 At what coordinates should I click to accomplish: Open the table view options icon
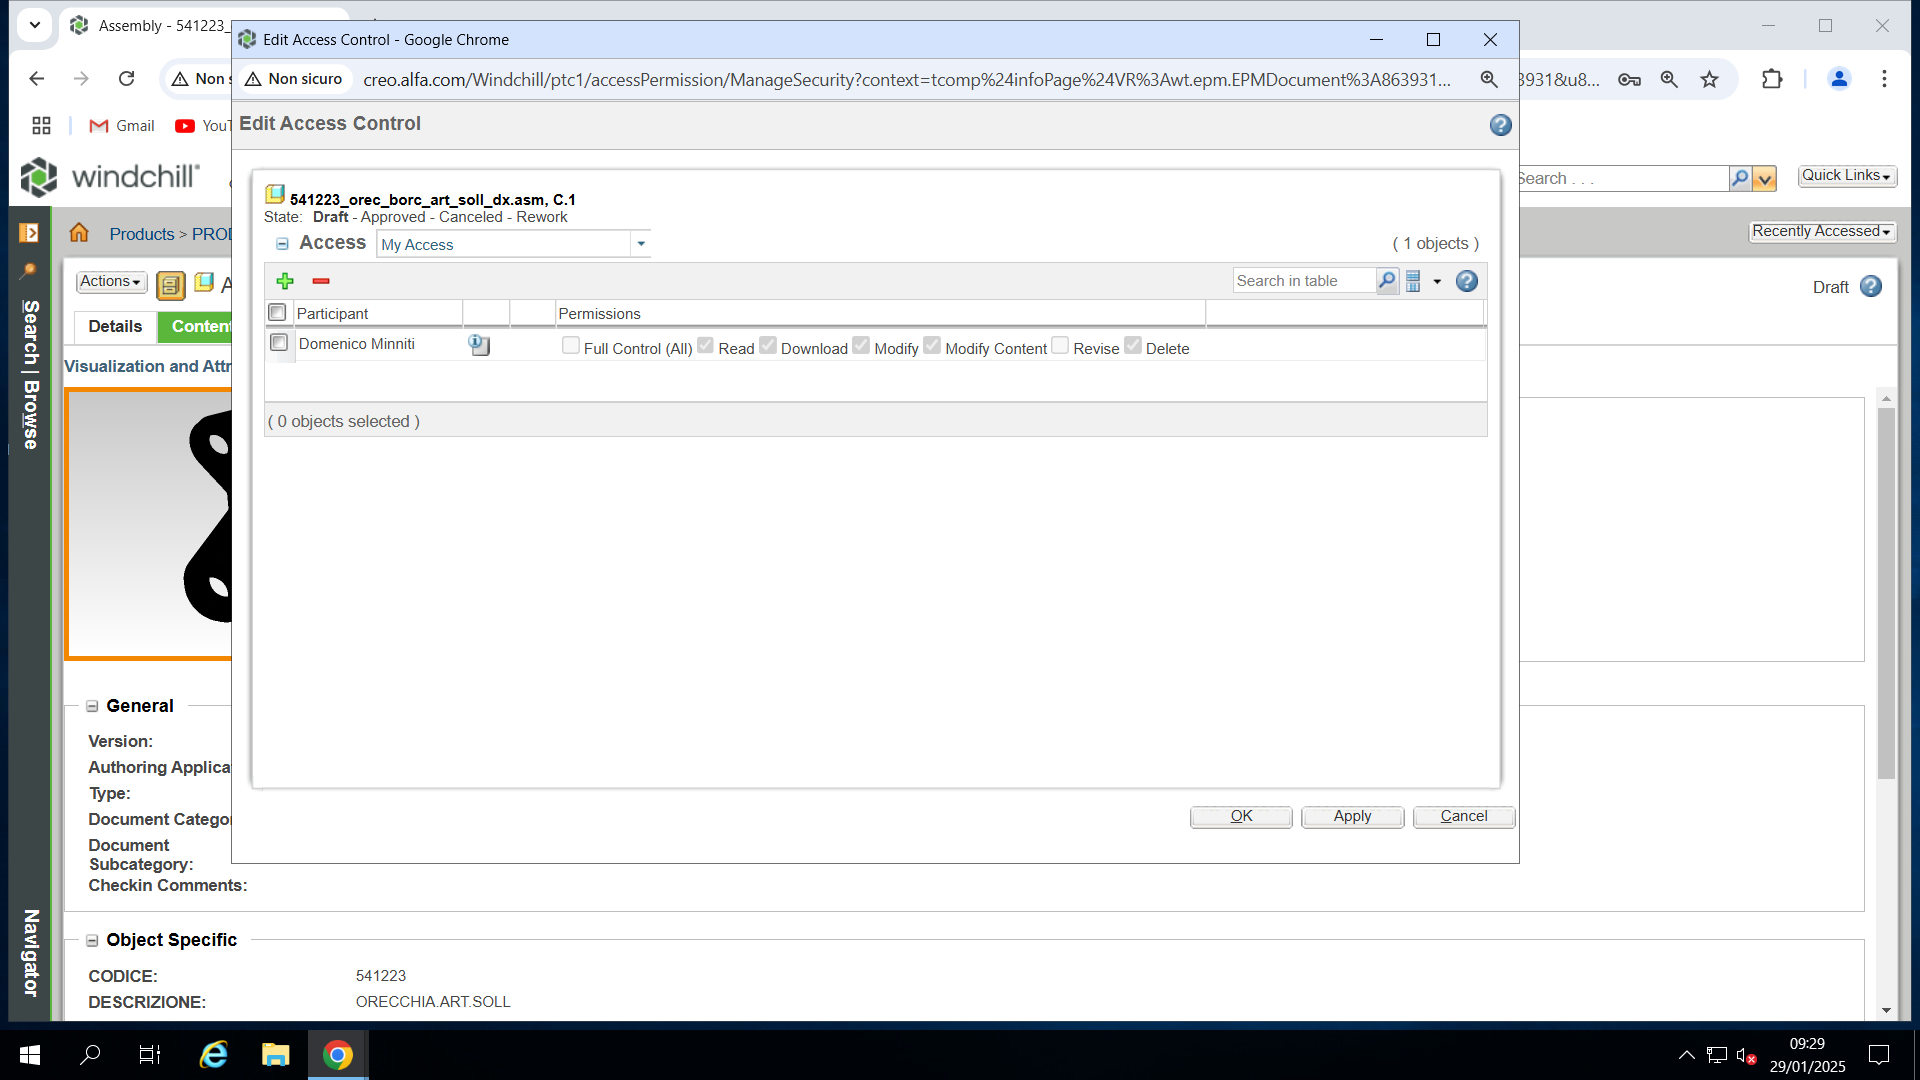point(1413,280)
